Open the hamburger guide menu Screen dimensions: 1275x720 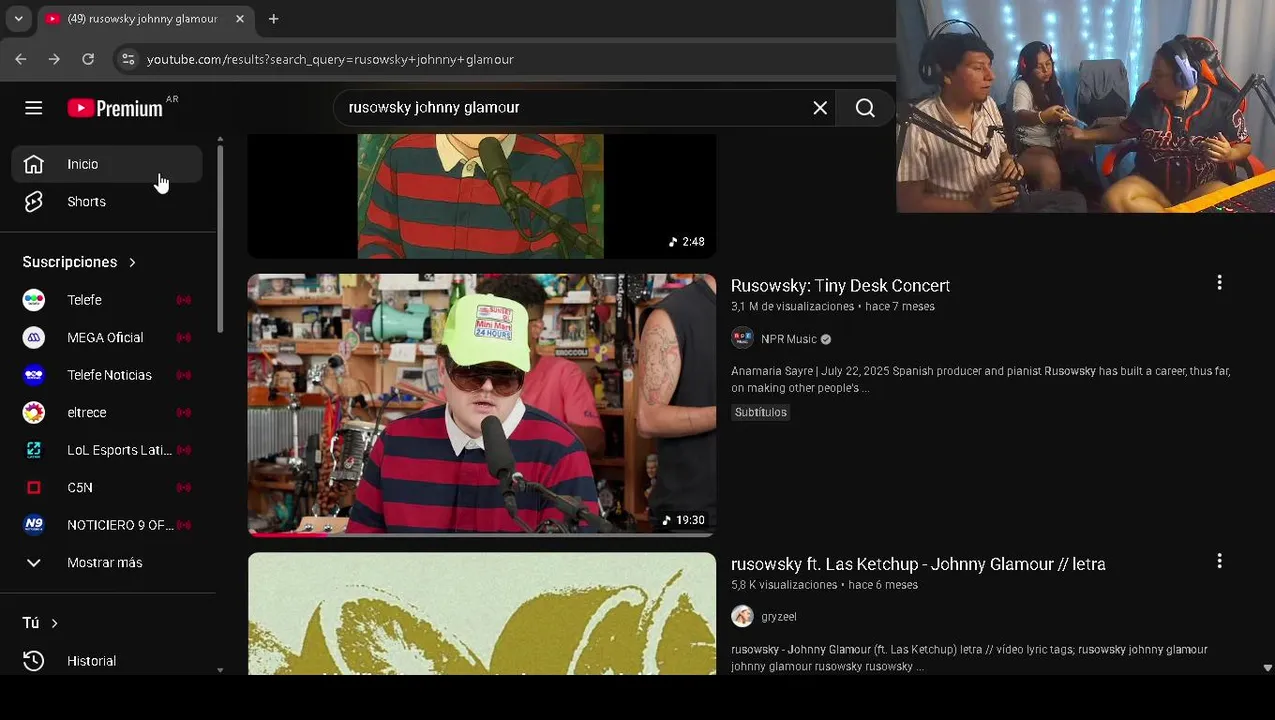point(33,108)
